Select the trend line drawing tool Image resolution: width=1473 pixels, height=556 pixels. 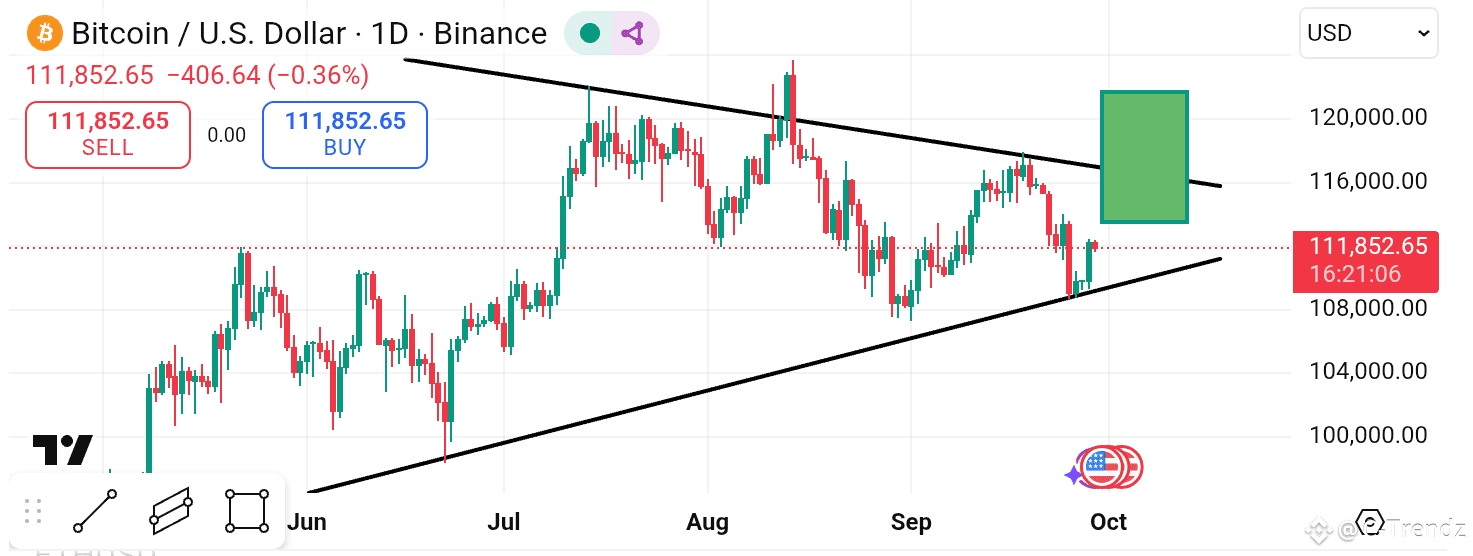coord(95,511)
